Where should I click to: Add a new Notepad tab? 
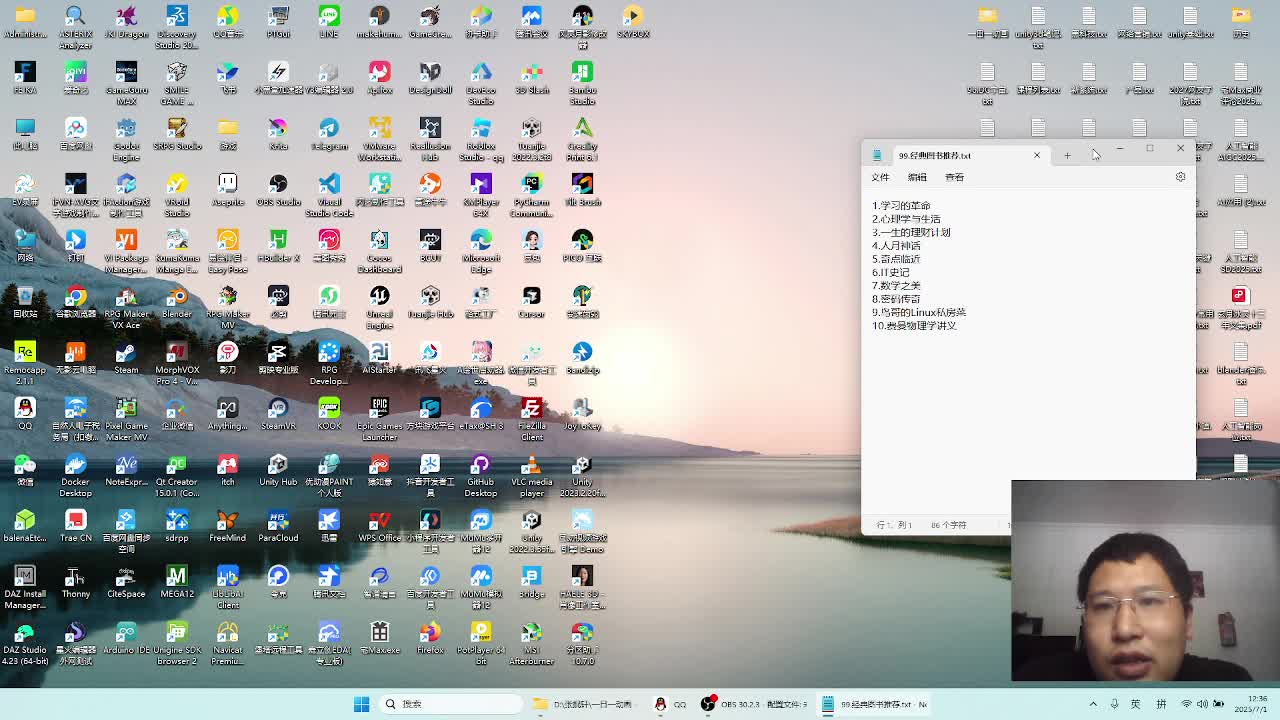pos(1067,155)
